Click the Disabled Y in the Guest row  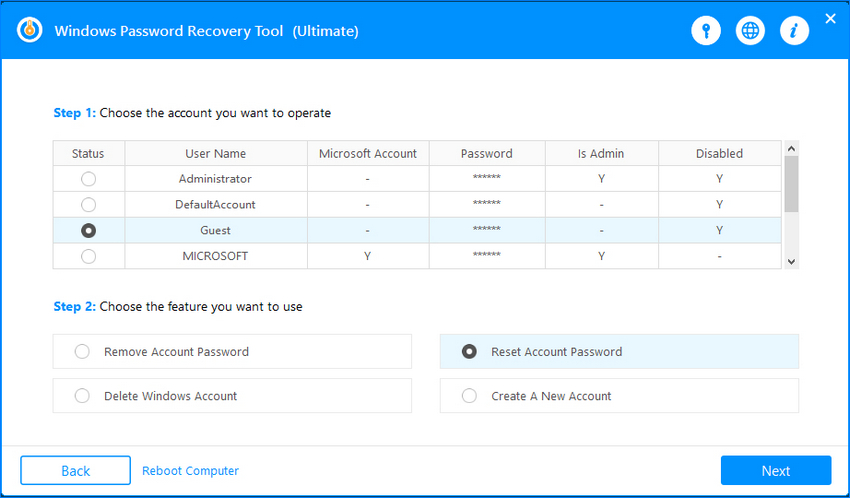[719, 230]
